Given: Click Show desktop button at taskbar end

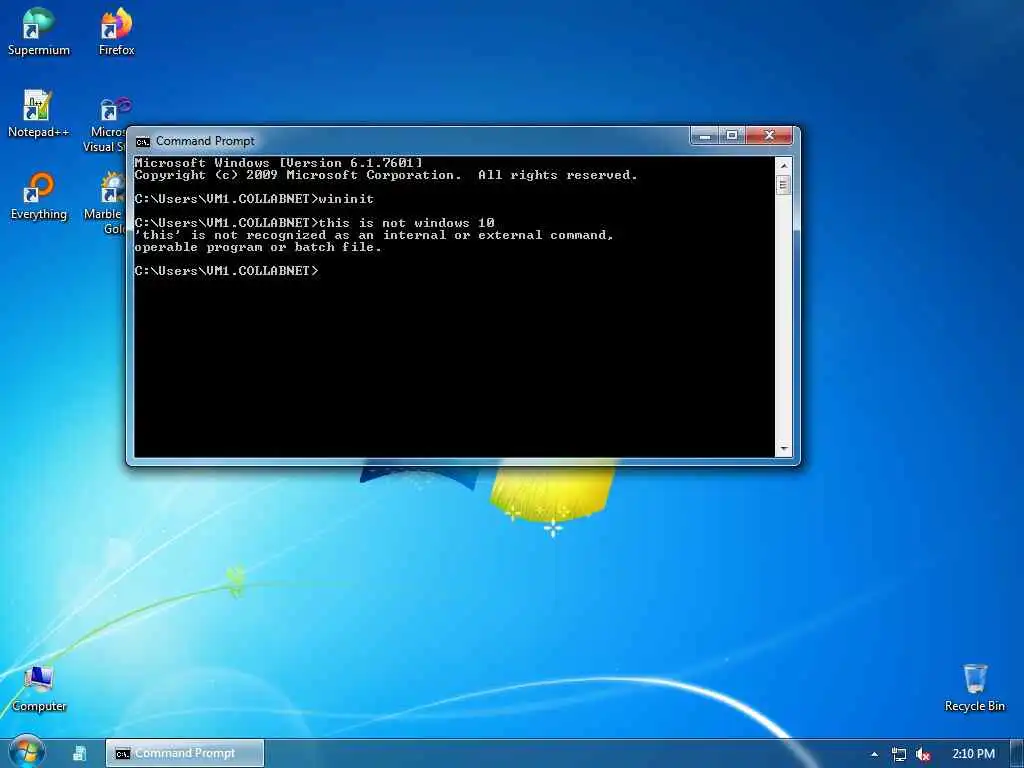Looking at the screenshot, I should point(1018,754).
